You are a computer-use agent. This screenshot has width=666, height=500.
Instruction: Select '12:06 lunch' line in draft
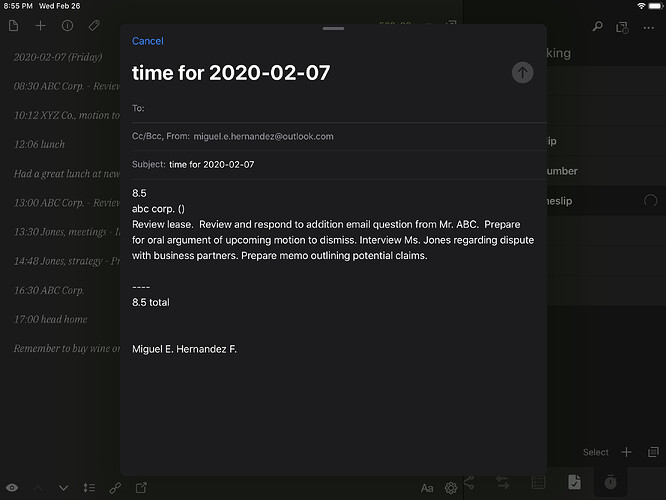pyautogui.click(x=40, y=144)
